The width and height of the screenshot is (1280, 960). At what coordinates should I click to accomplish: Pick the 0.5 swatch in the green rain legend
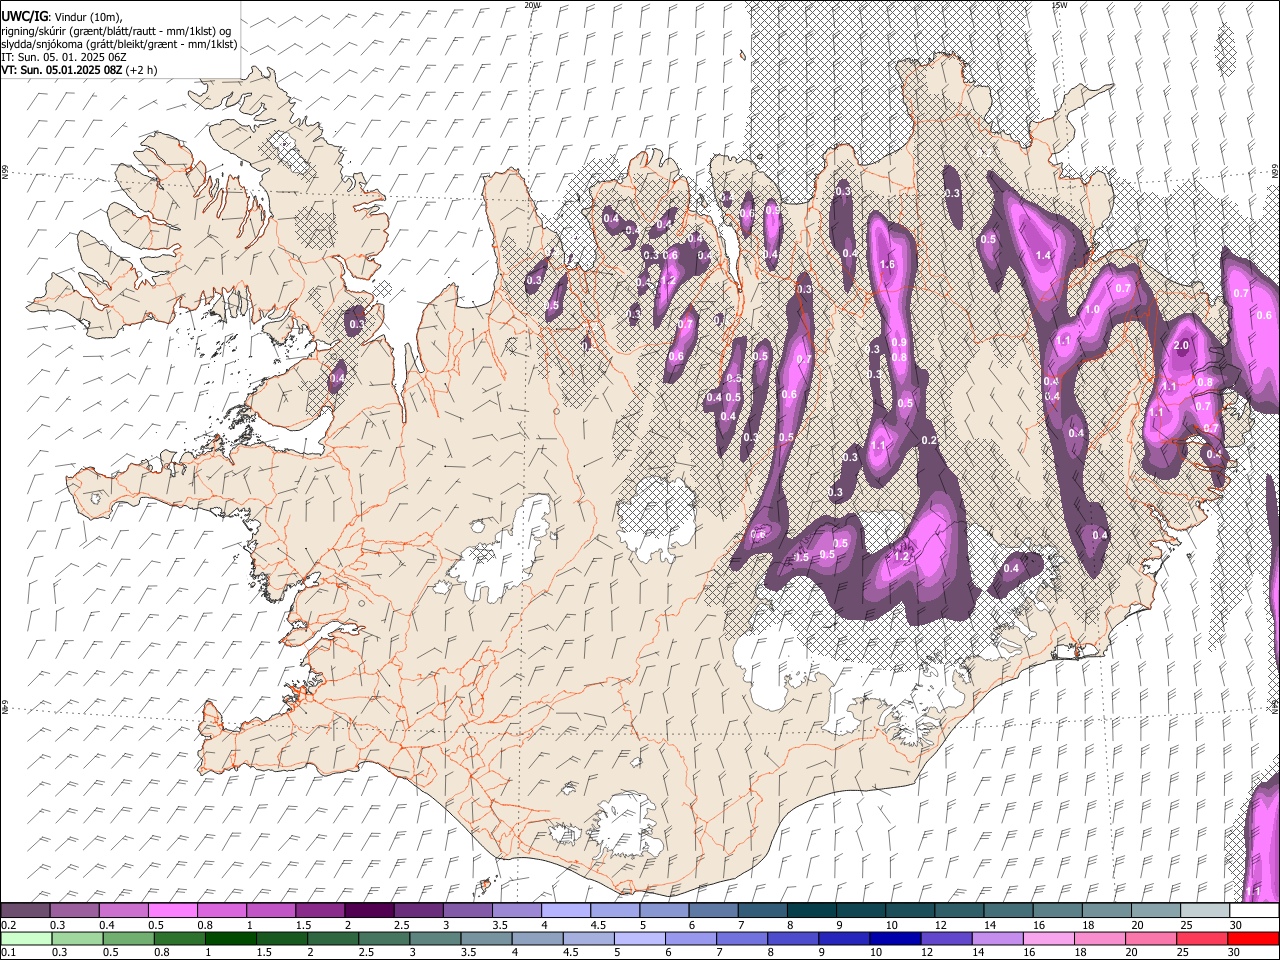(128, 938)
